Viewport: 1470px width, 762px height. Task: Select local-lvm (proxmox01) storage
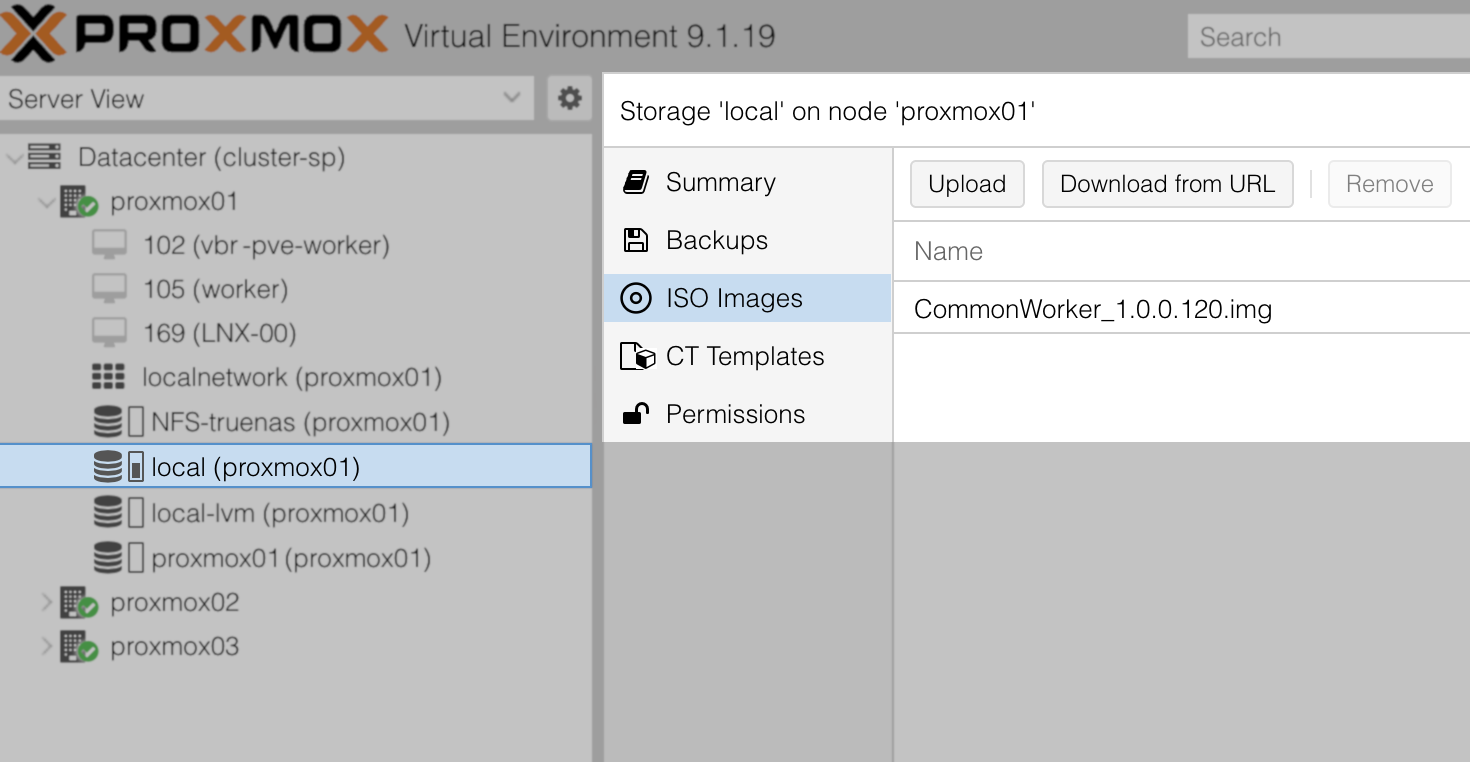point(280,513)
